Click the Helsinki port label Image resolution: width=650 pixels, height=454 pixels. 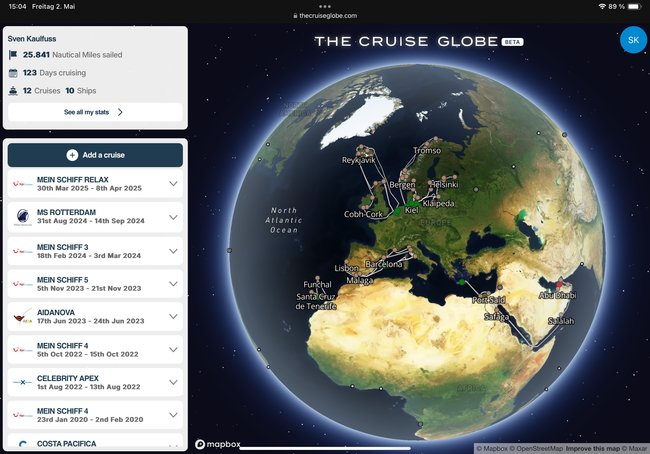(x=445, y=185)
